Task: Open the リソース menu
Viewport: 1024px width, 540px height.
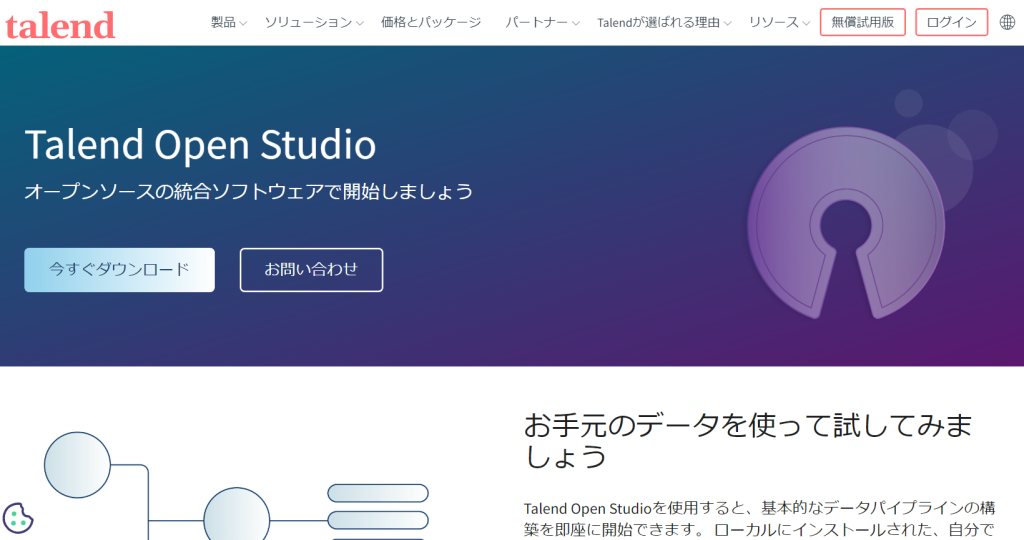Action: [x=779, y=22]
